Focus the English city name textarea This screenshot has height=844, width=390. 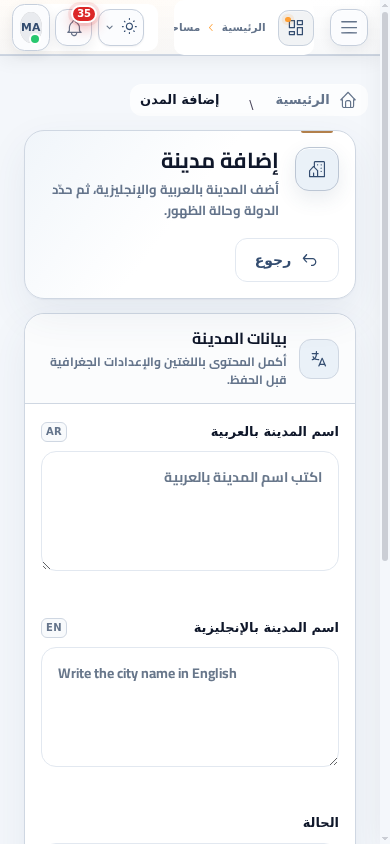click(x=190, y=707)
